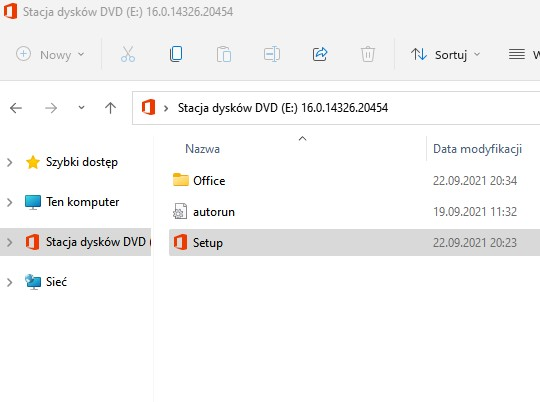Select the Setup file row
Image resolution: width=540 pixels, height=402 pixels.
(x=354, y=243)
